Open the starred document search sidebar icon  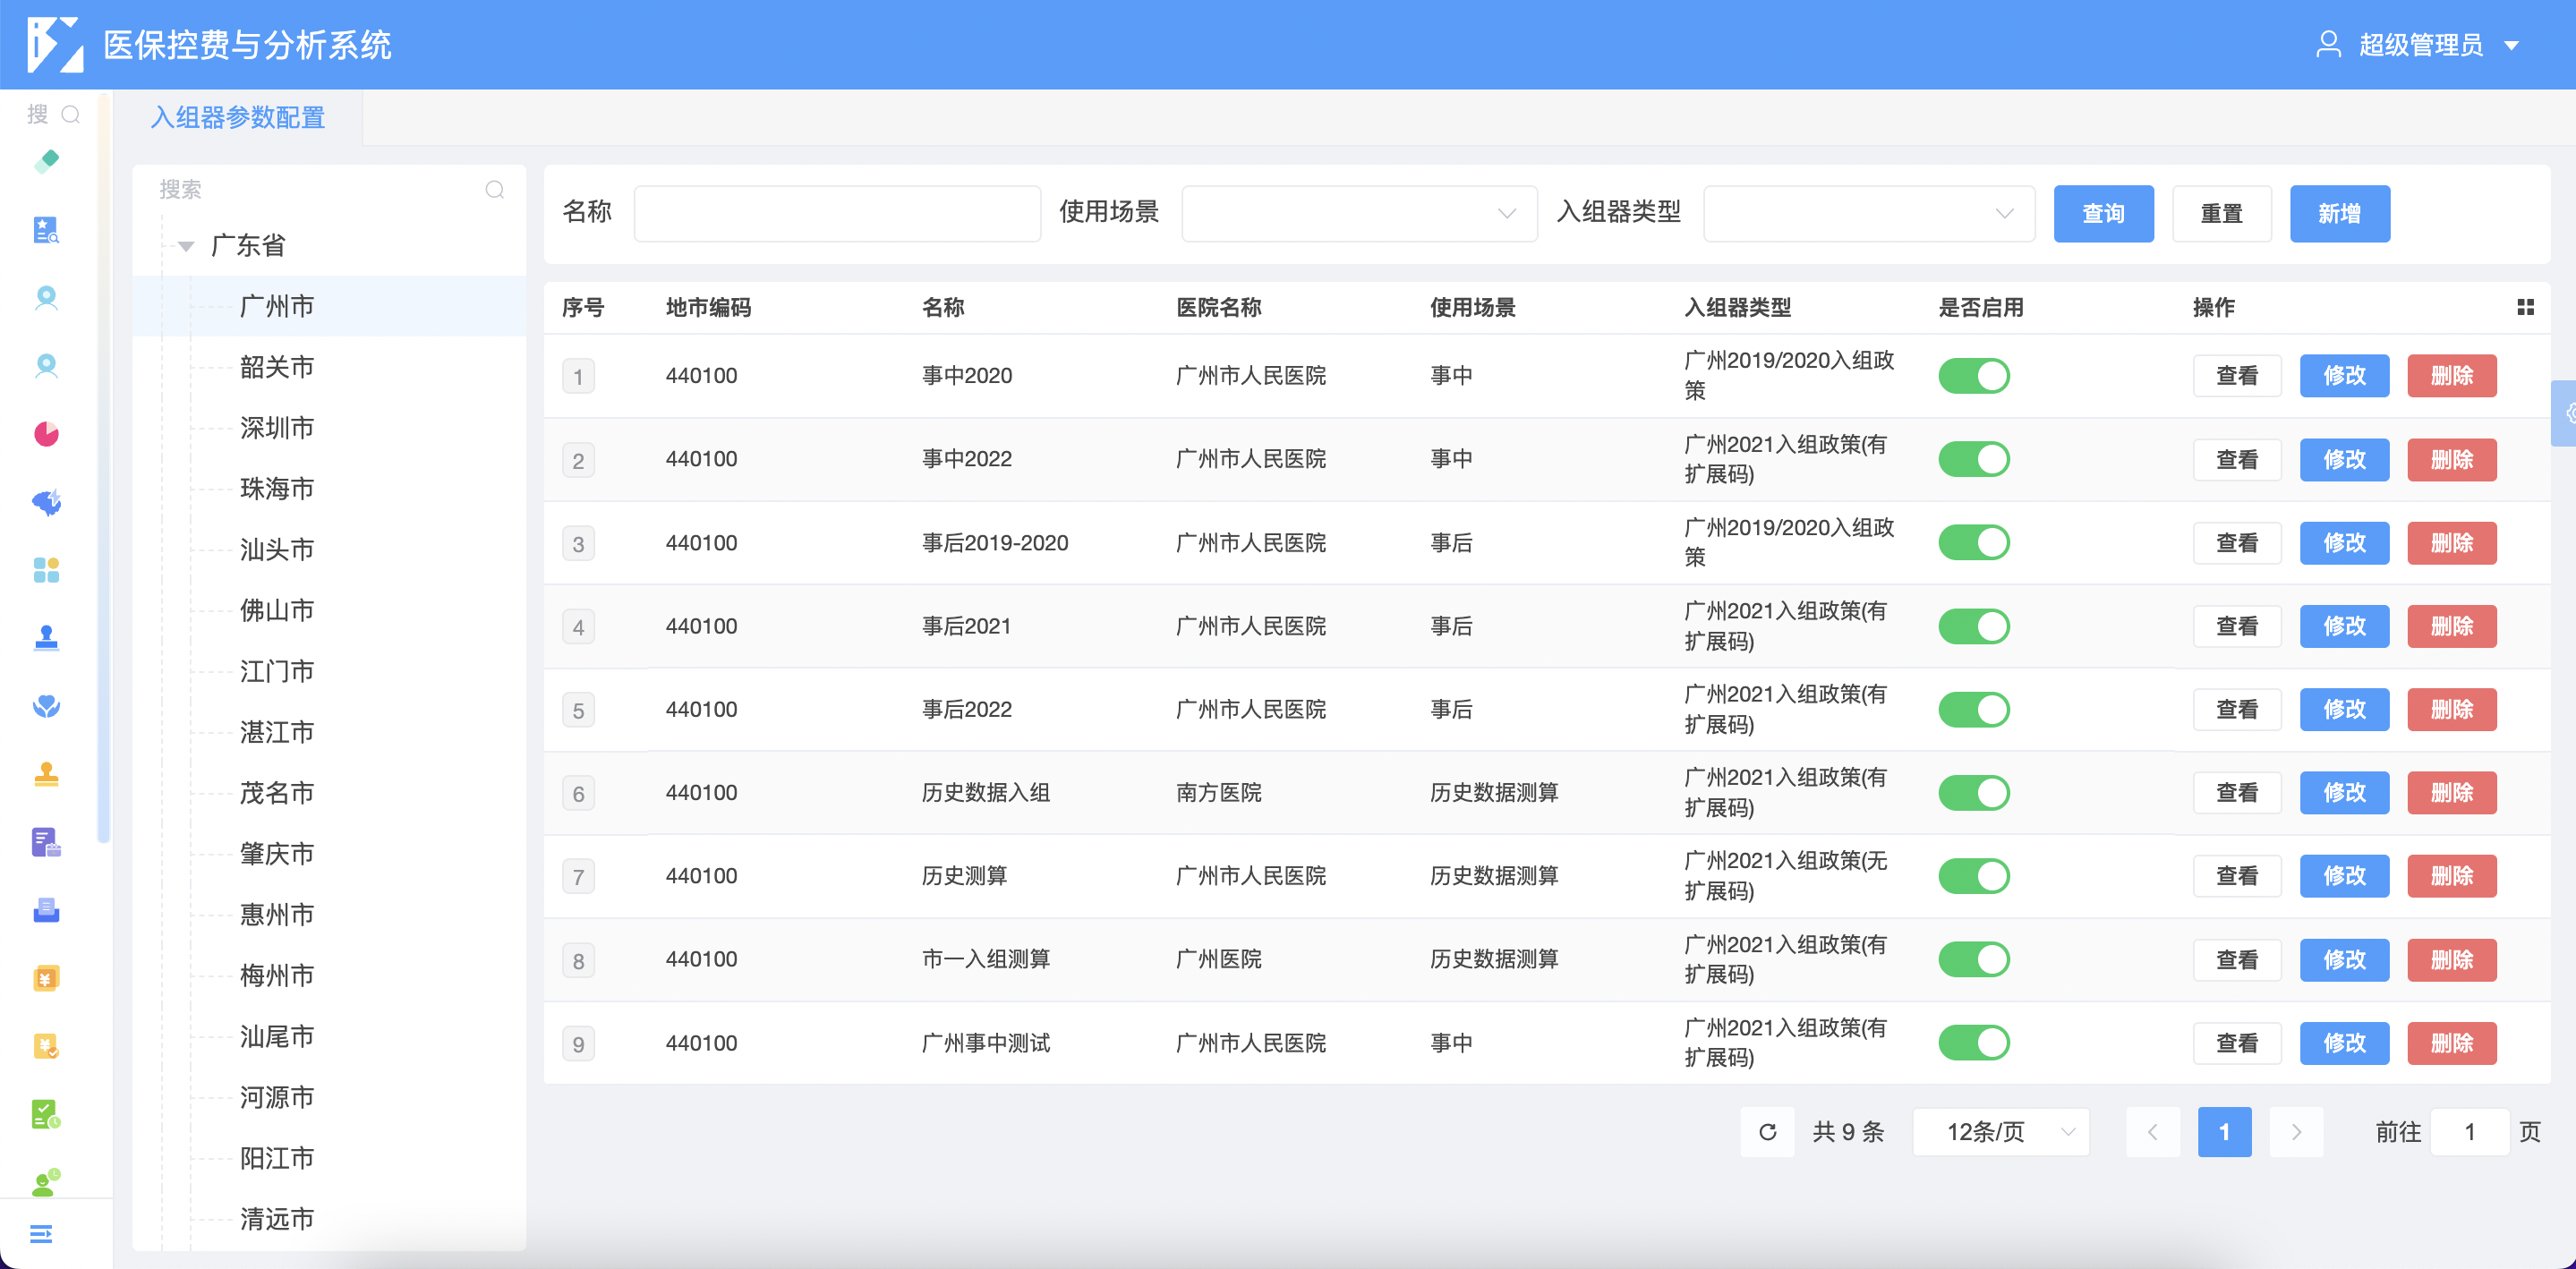point(46,229)
